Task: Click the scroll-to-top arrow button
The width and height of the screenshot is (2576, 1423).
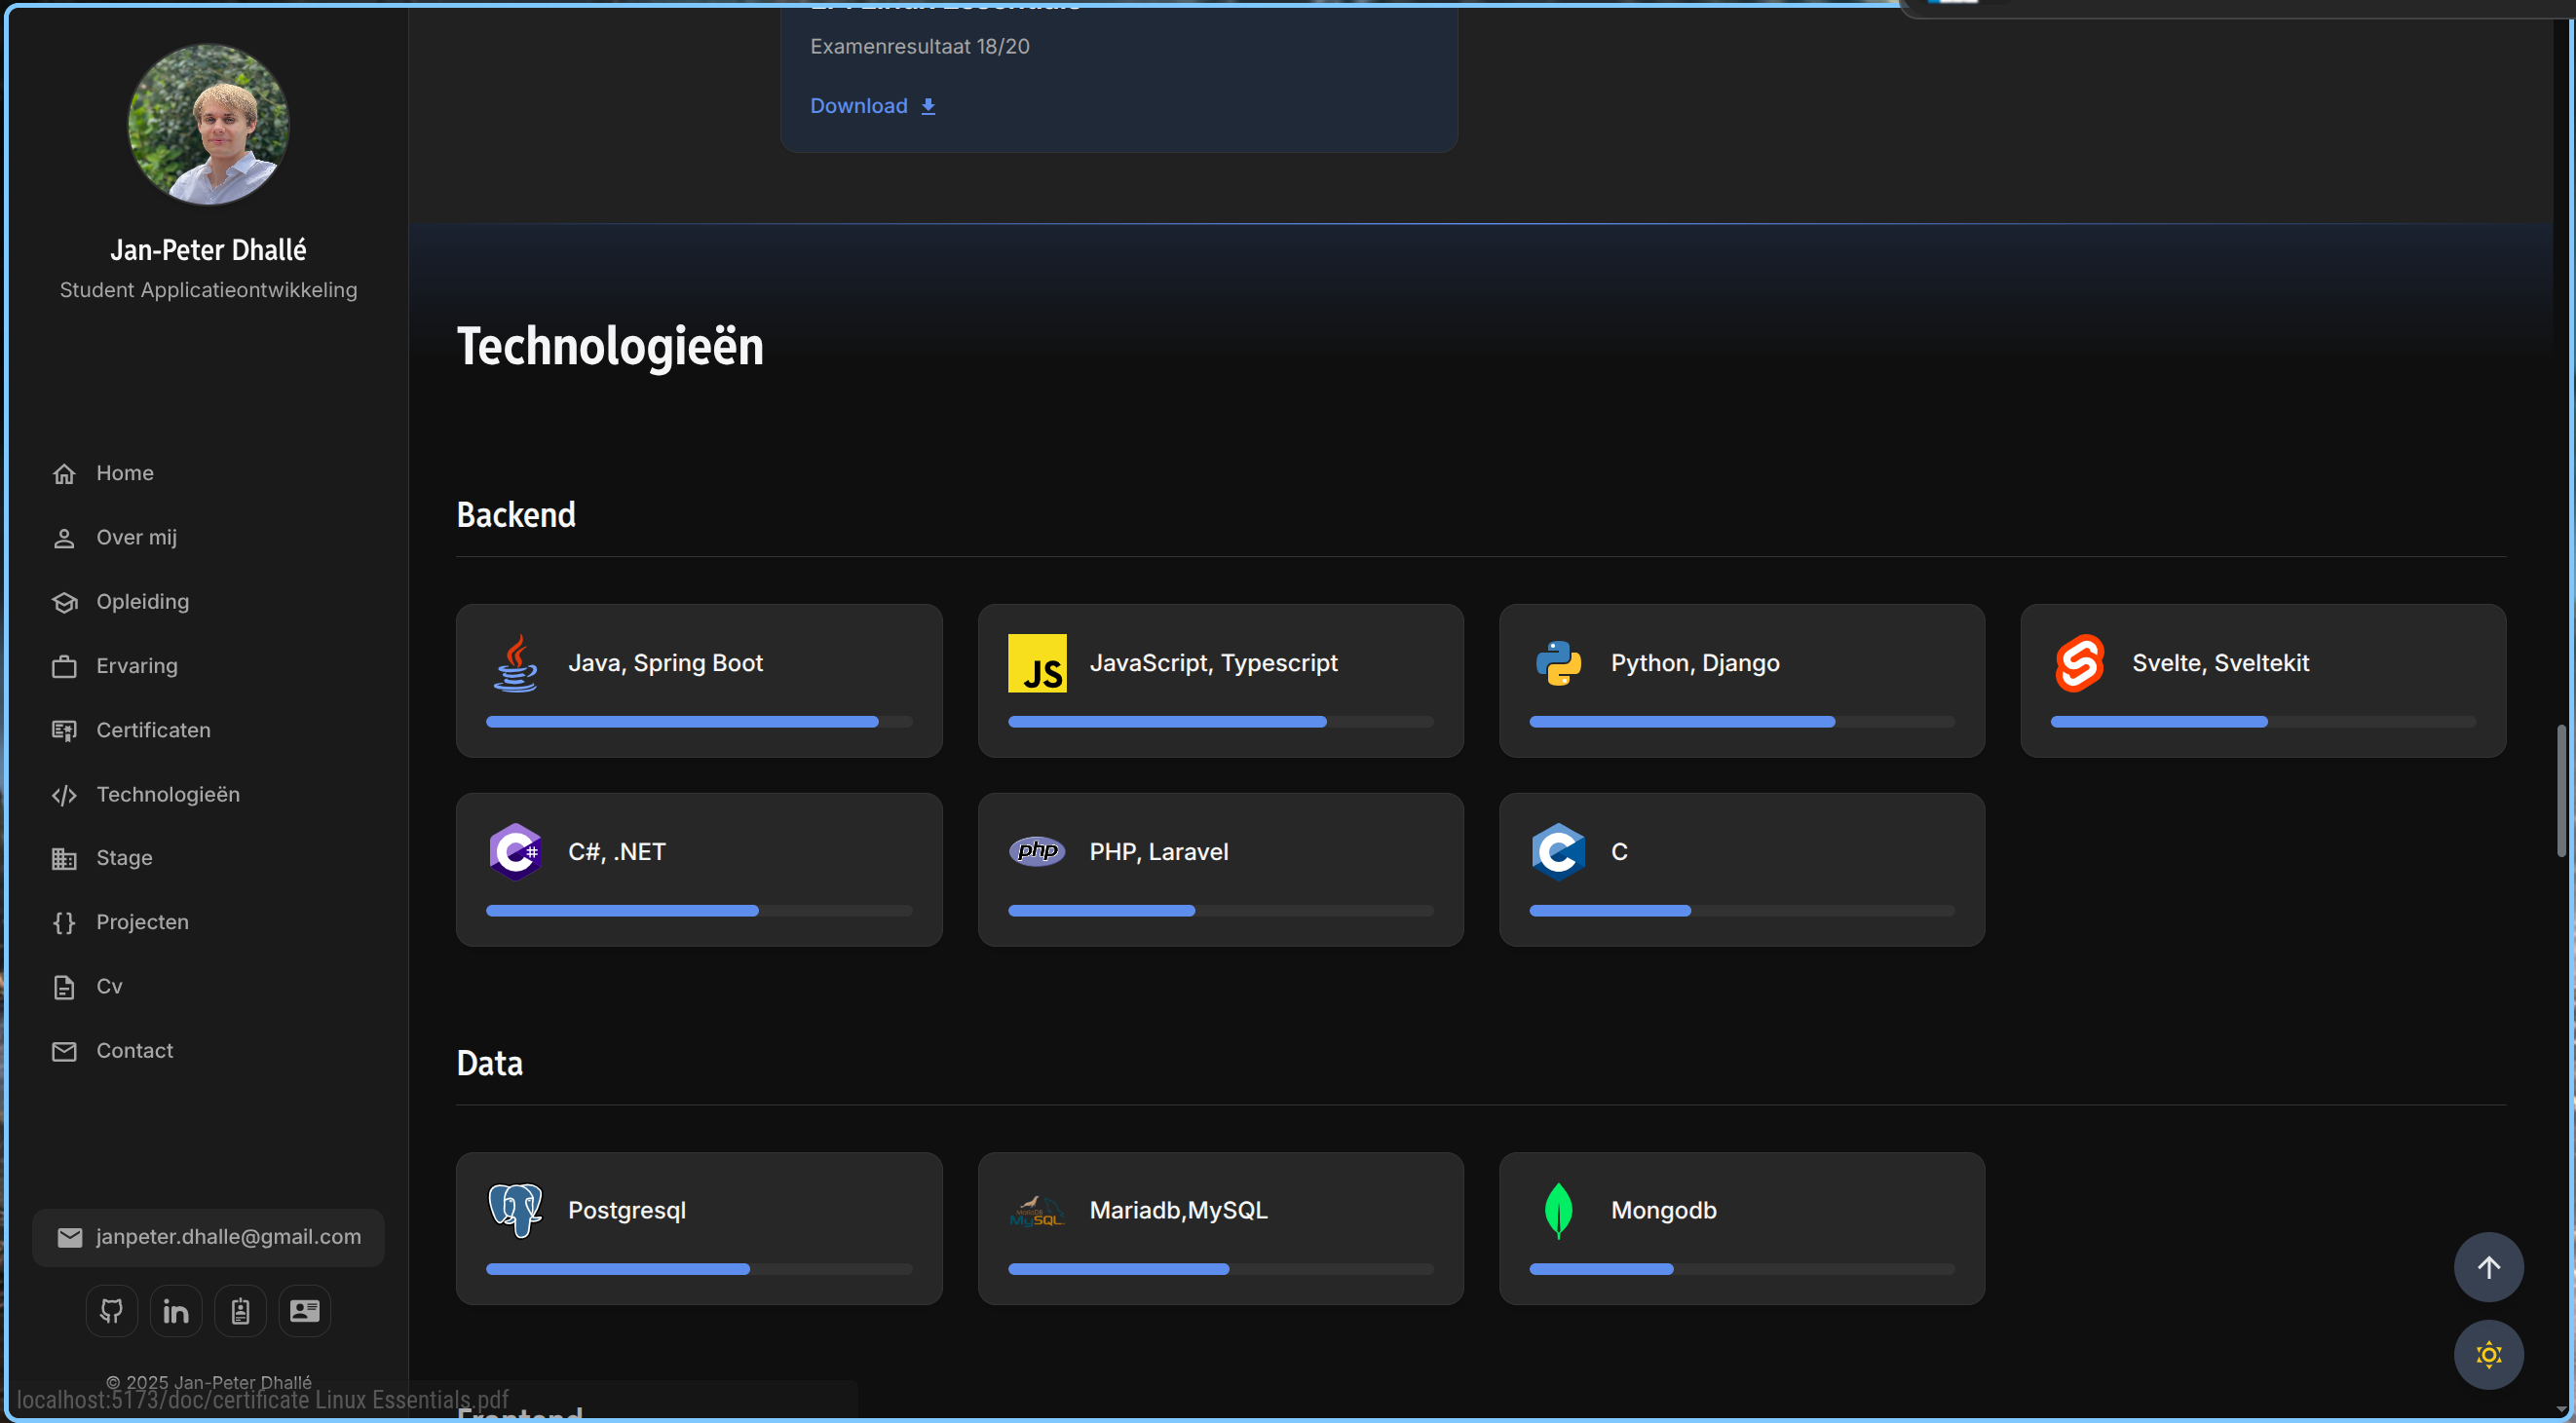Action: point(2488,1267)
